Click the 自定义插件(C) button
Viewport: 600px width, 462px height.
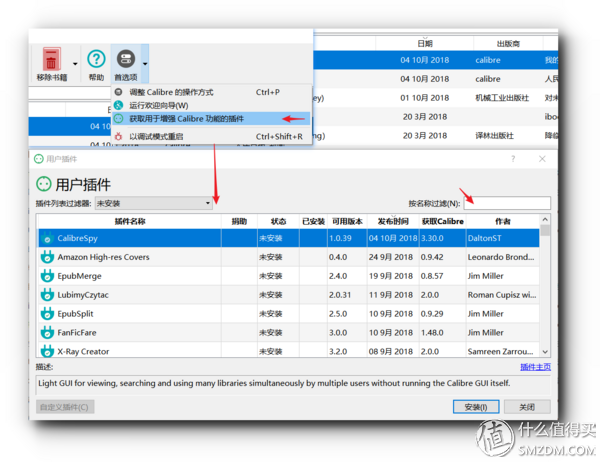[65, 407]
